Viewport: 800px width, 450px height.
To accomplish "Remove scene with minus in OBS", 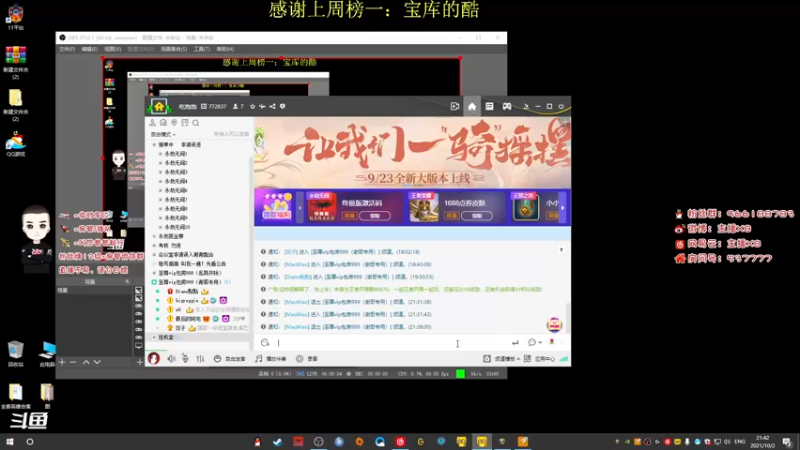I will click(x=73, y=362).
